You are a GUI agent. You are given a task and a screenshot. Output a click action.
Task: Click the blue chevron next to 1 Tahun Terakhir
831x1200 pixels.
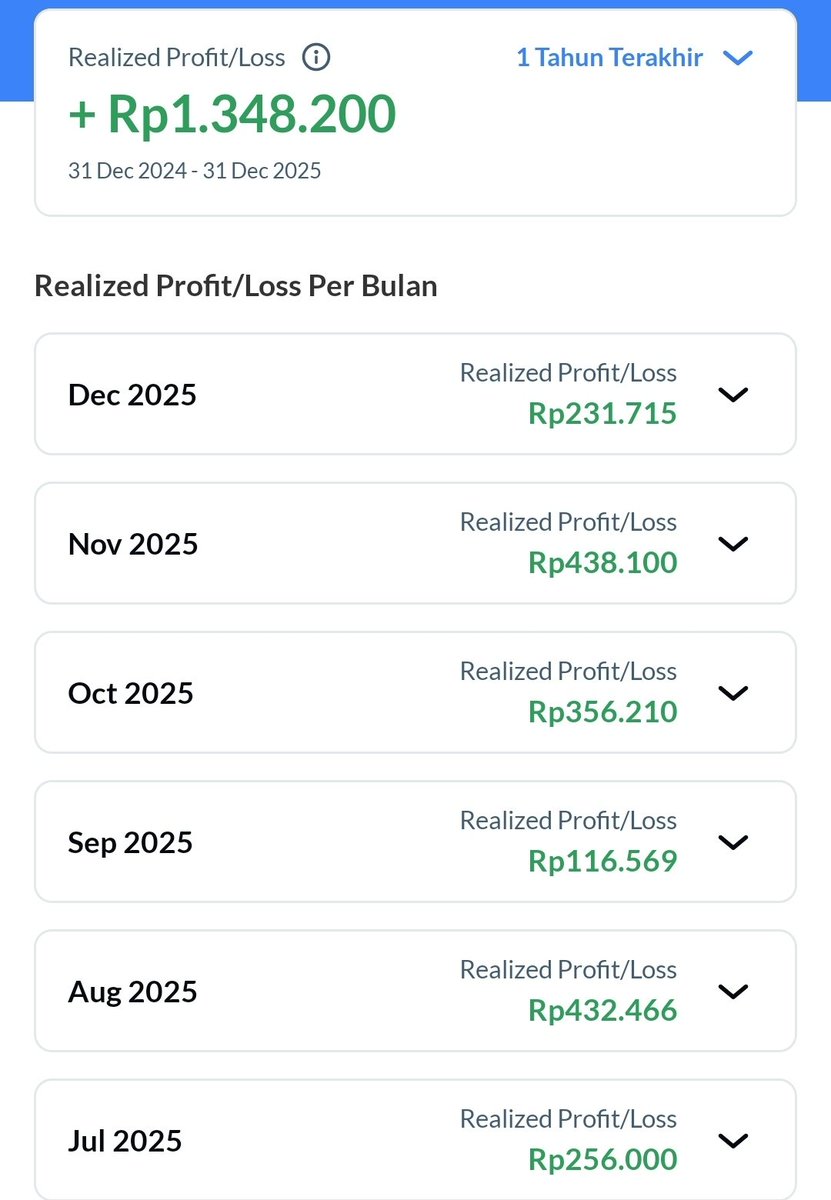pos(737,58)
